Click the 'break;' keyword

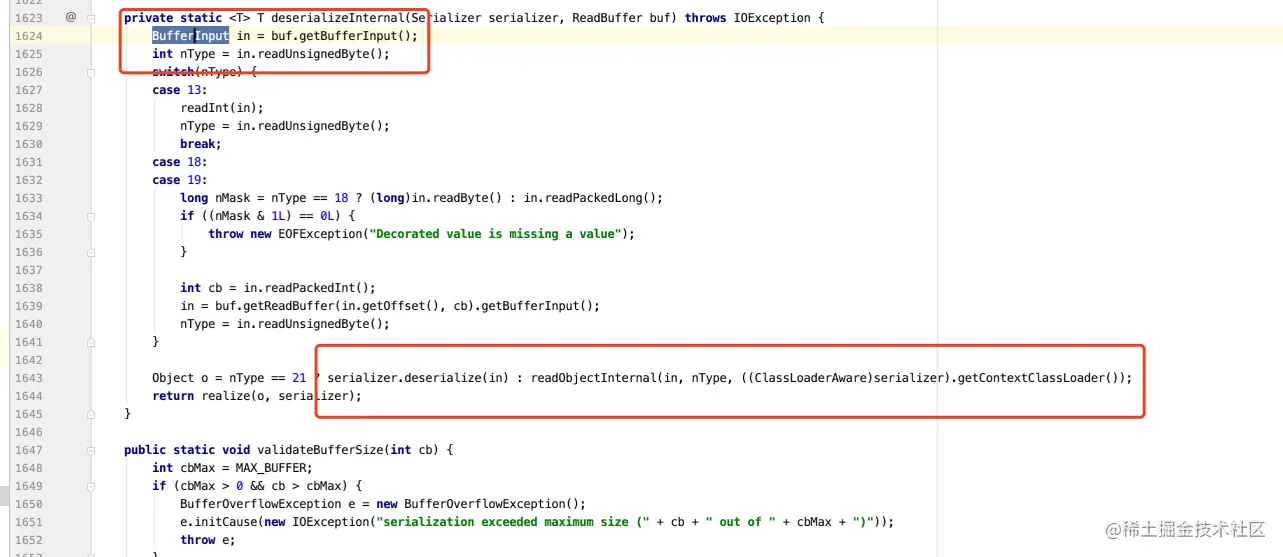click(200, 144)
